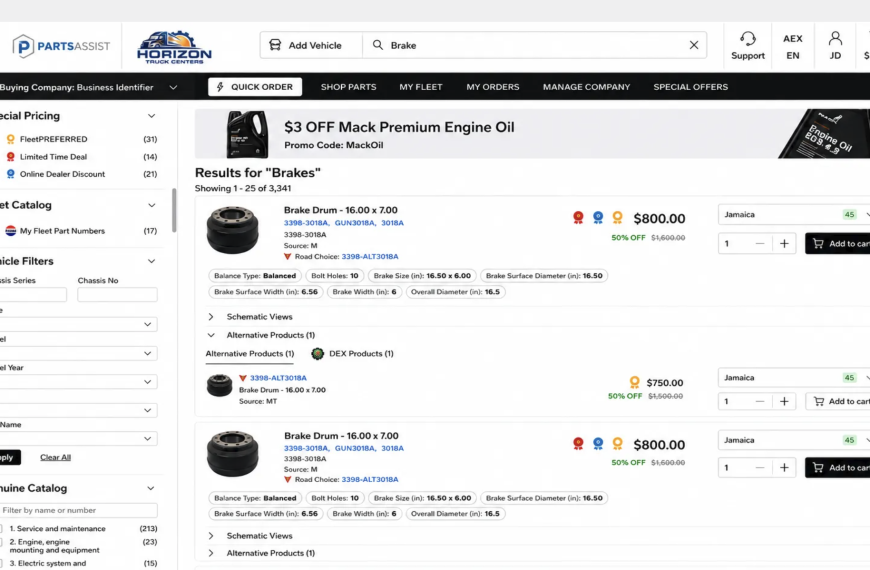Viewport: 870px width, 570px height.
Task: Increase quantity for alternative product 3398-ALT3018A
Action: coord(784,401)
